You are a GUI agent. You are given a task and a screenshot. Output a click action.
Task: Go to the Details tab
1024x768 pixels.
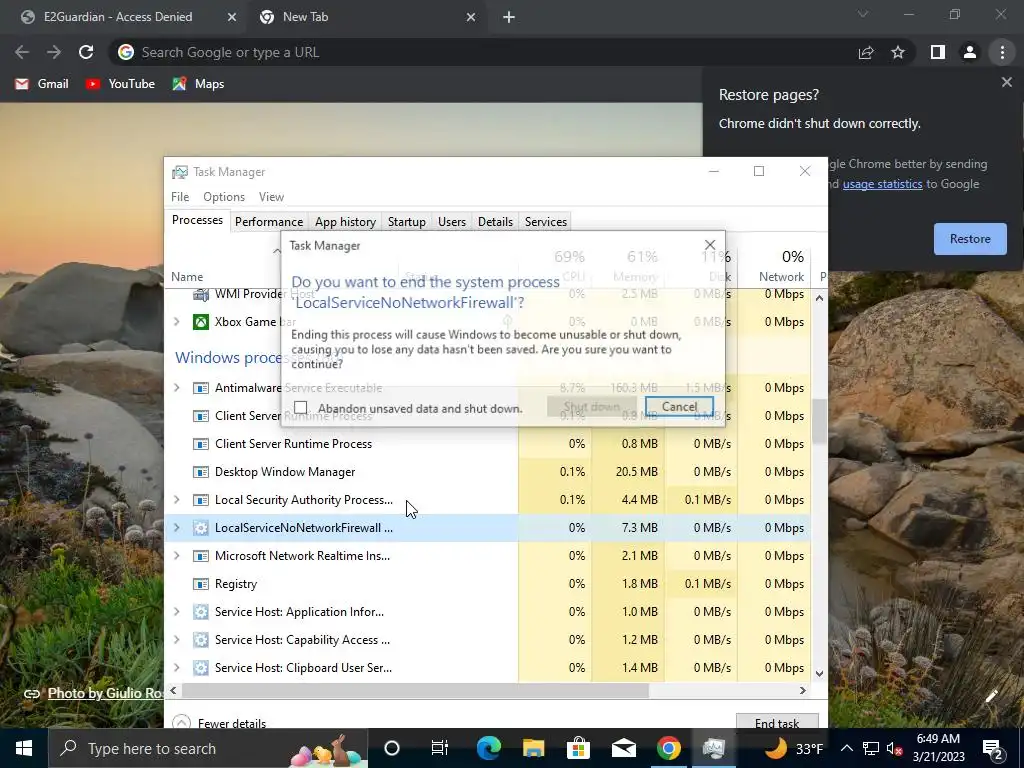495,222
